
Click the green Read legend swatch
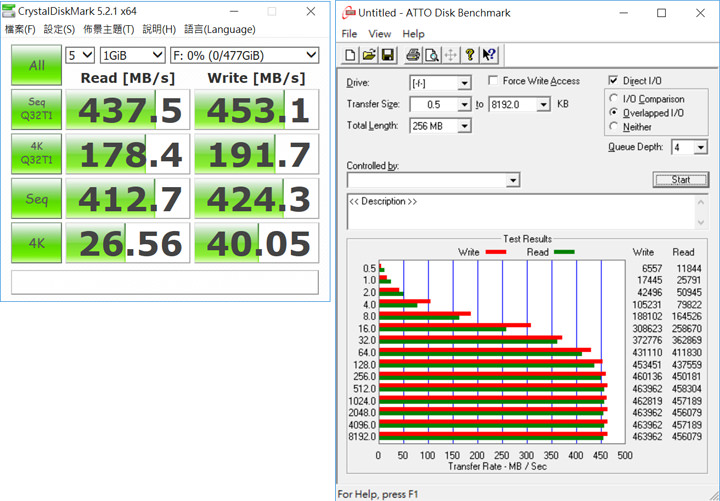point(564,252)
